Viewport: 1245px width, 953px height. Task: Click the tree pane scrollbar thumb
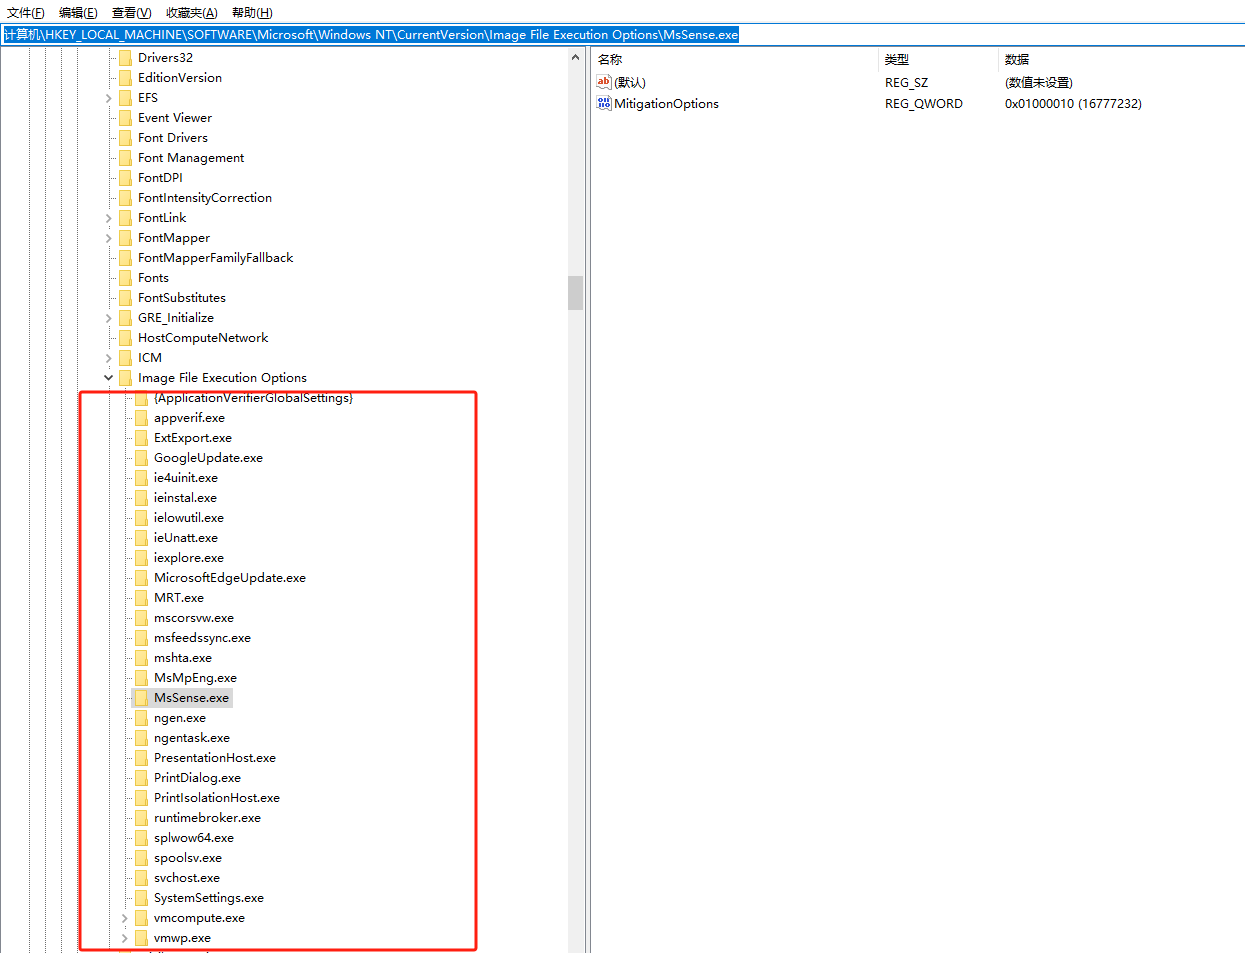coord(575,293)
